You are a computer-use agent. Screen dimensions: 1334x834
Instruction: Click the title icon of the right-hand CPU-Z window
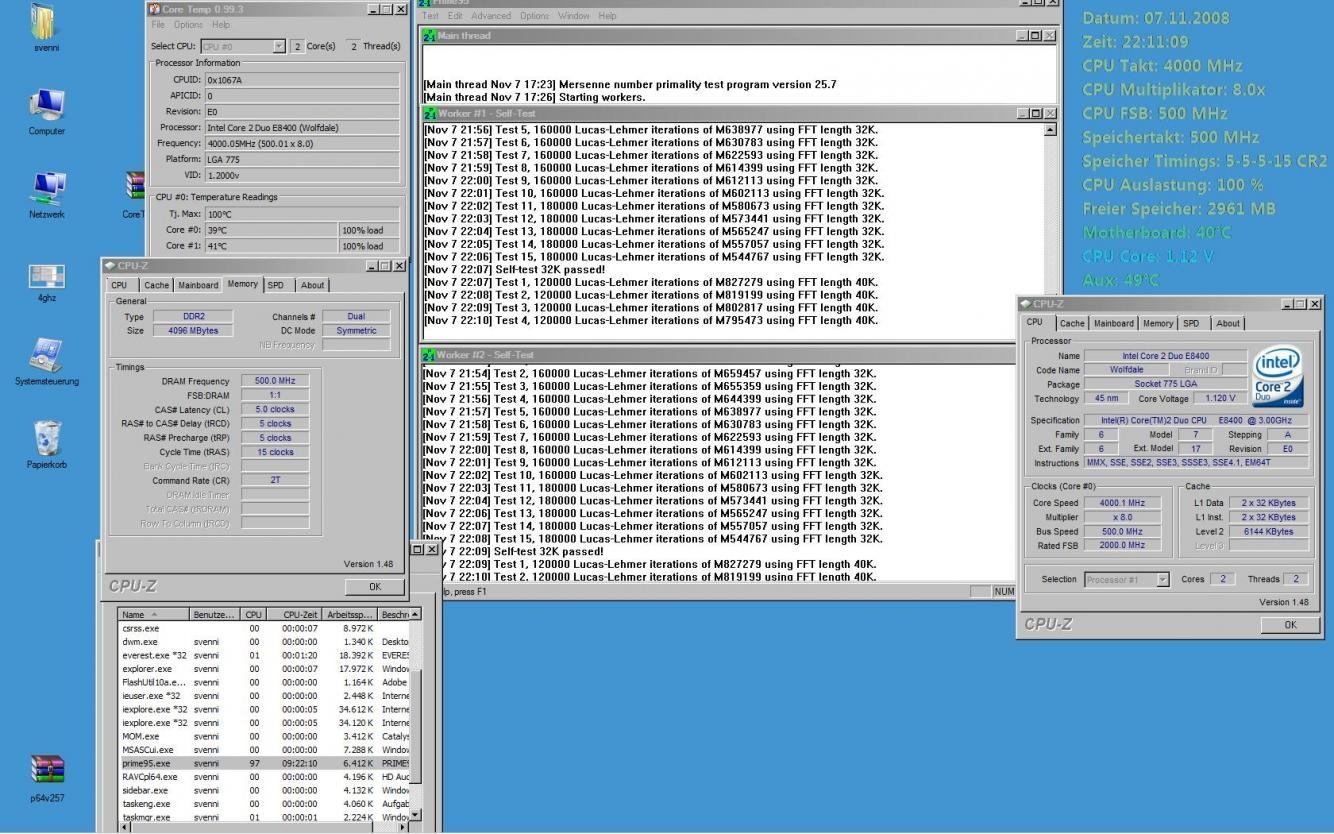pos(1025,303)
